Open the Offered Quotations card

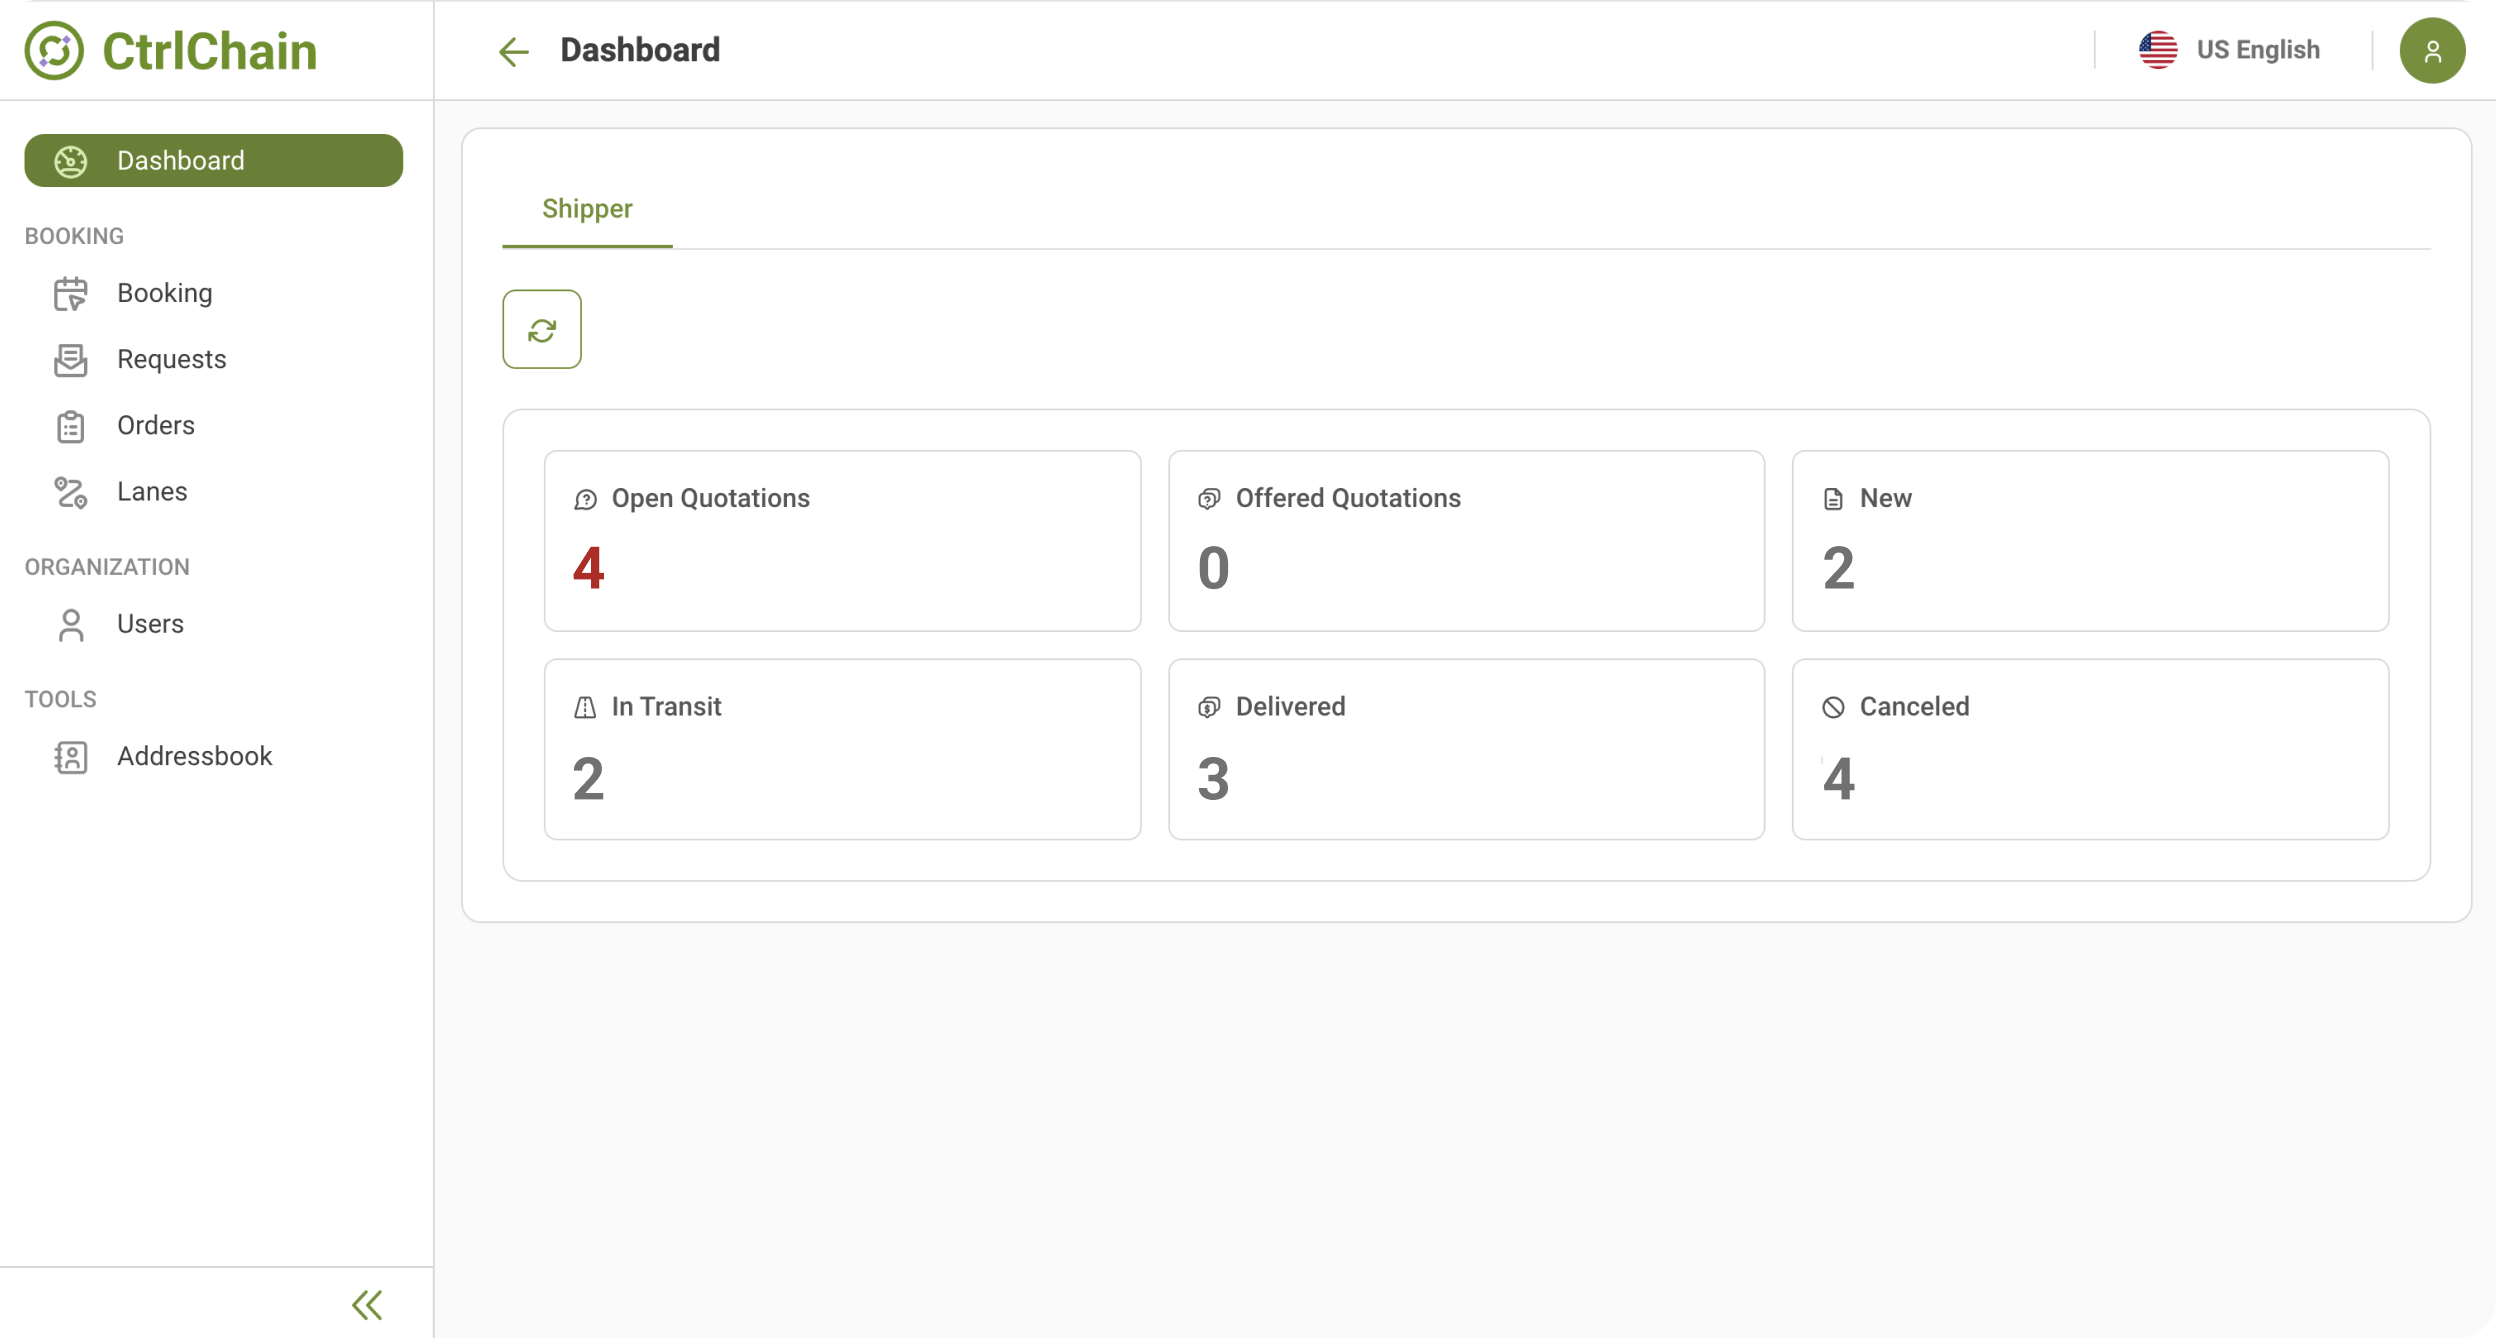click(x=1465, y=540)
